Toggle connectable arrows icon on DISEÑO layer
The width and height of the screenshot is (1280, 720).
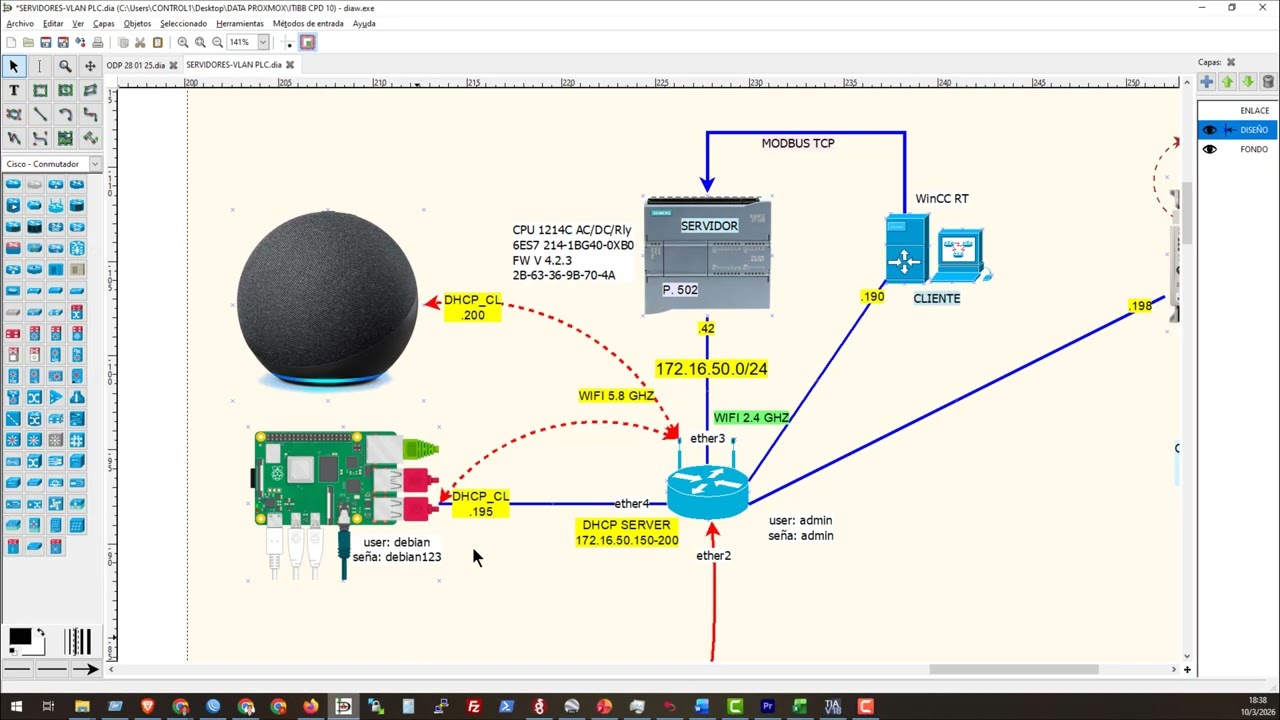point(1229,130)
